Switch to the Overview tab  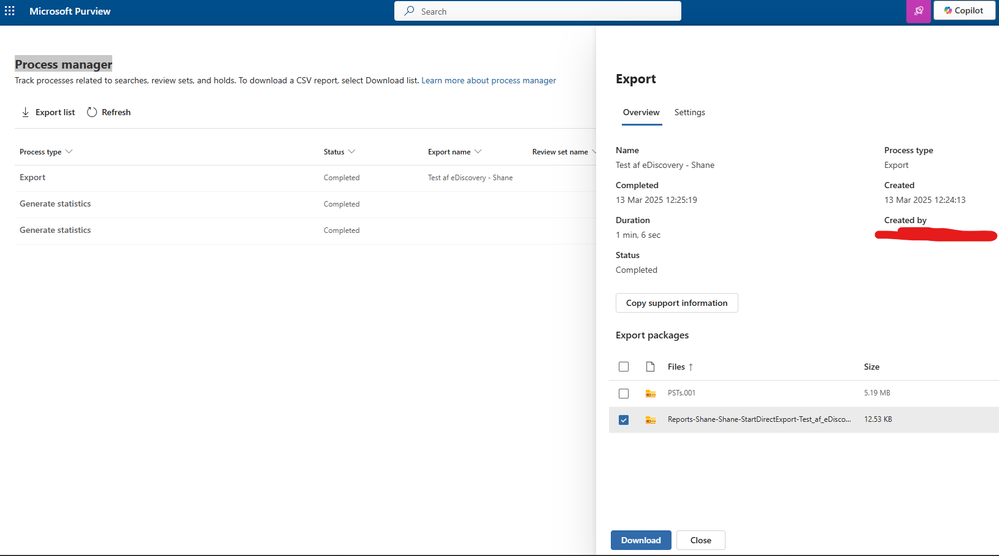(641, 112)
